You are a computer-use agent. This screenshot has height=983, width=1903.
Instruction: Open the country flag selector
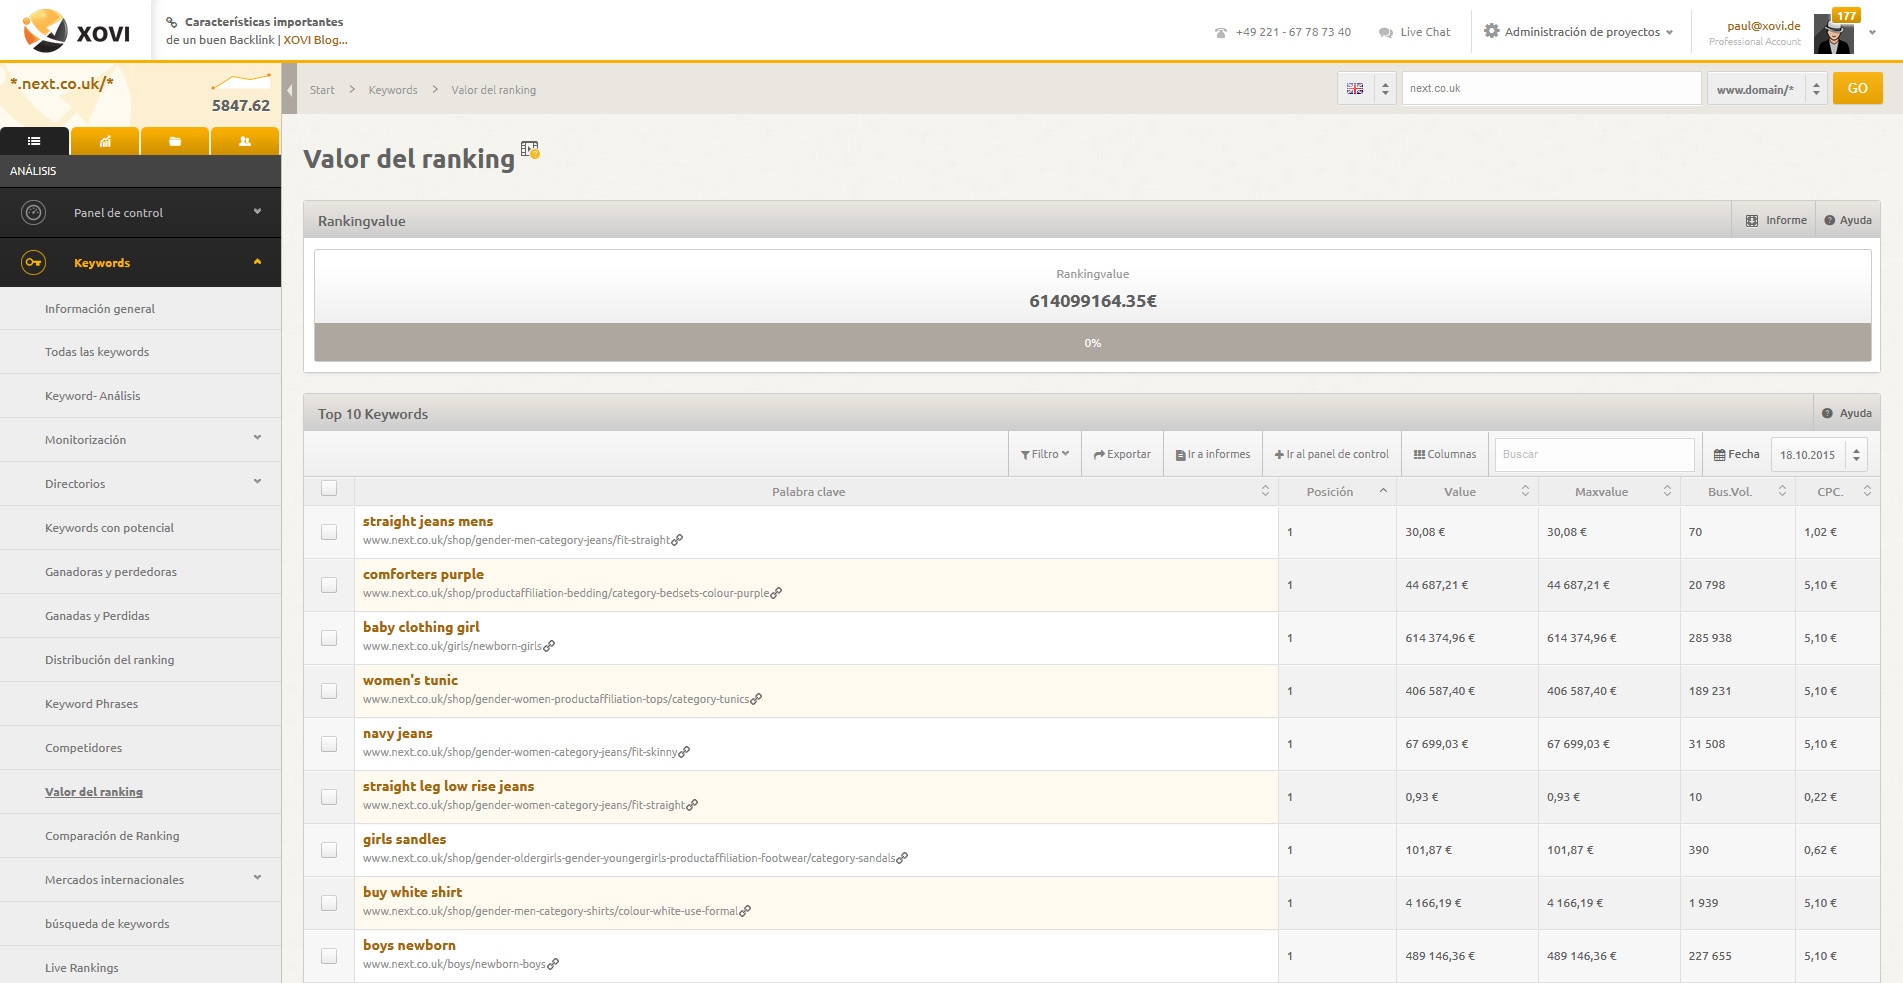tap(1366, 88)
